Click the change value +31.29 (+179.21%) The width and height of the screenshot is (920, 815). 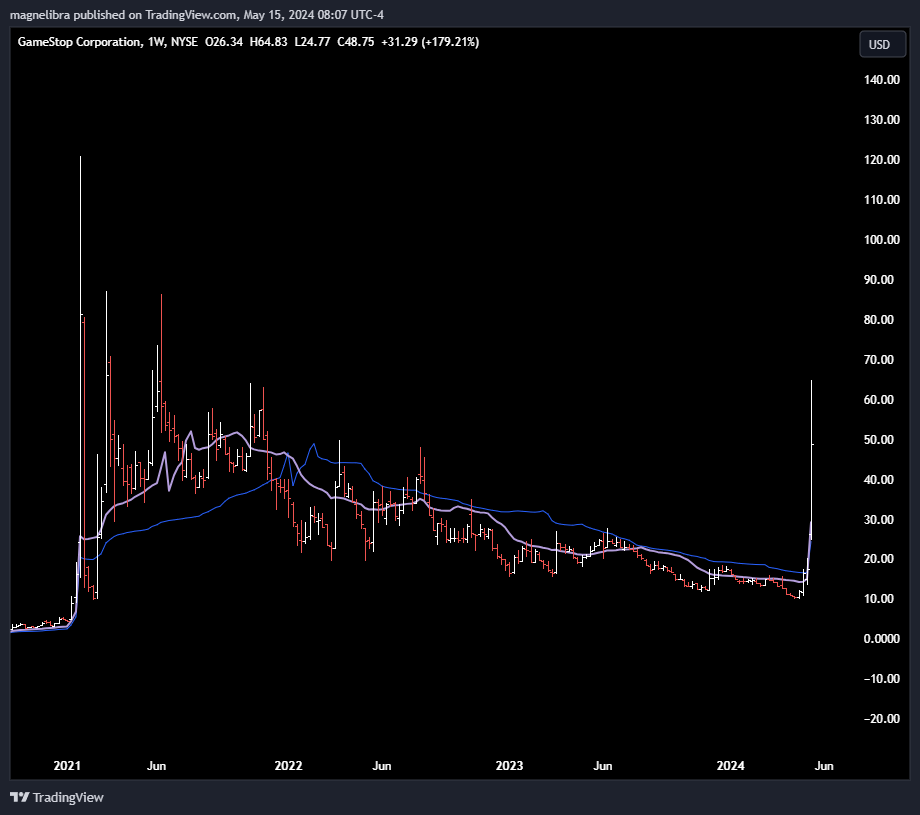click(430, 42)
